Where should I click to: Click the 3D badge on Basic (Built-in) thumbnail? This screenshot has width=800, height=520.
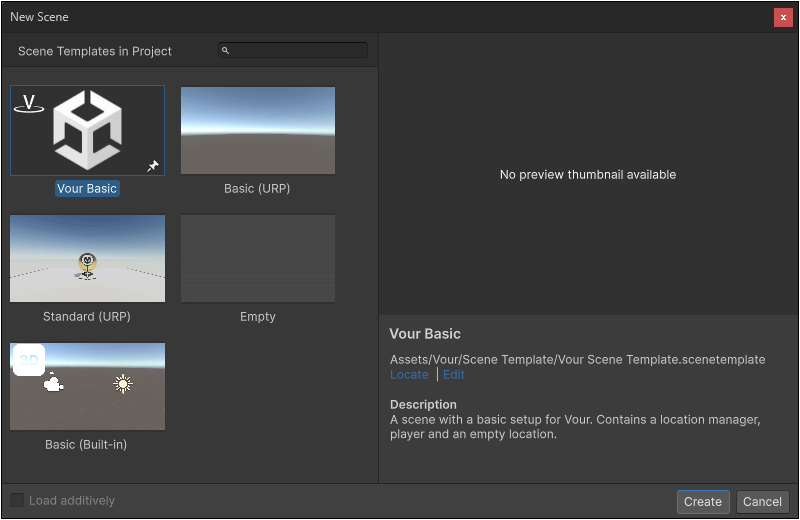tap(28, 359)
